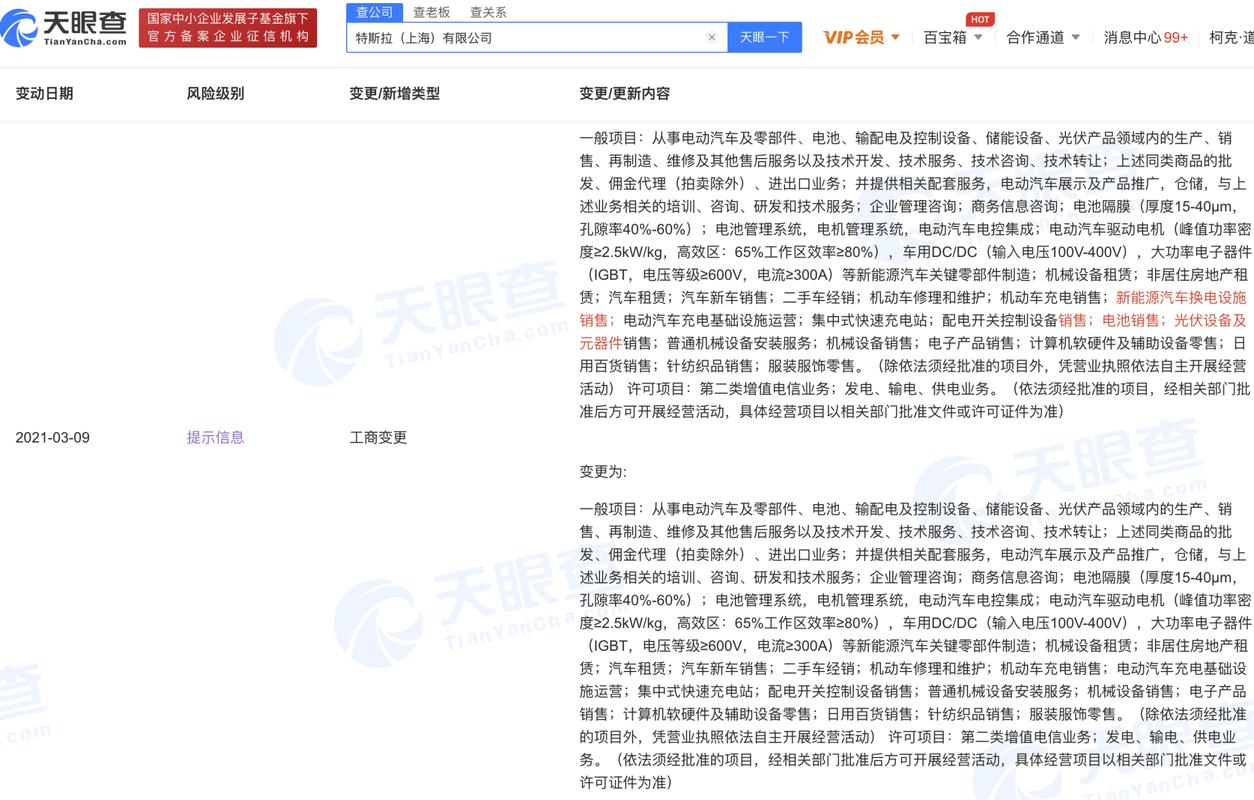Viewport: 1254px width, 800px height.
Task: Switch to the 查老板 tab
Action: coord(432,12)
